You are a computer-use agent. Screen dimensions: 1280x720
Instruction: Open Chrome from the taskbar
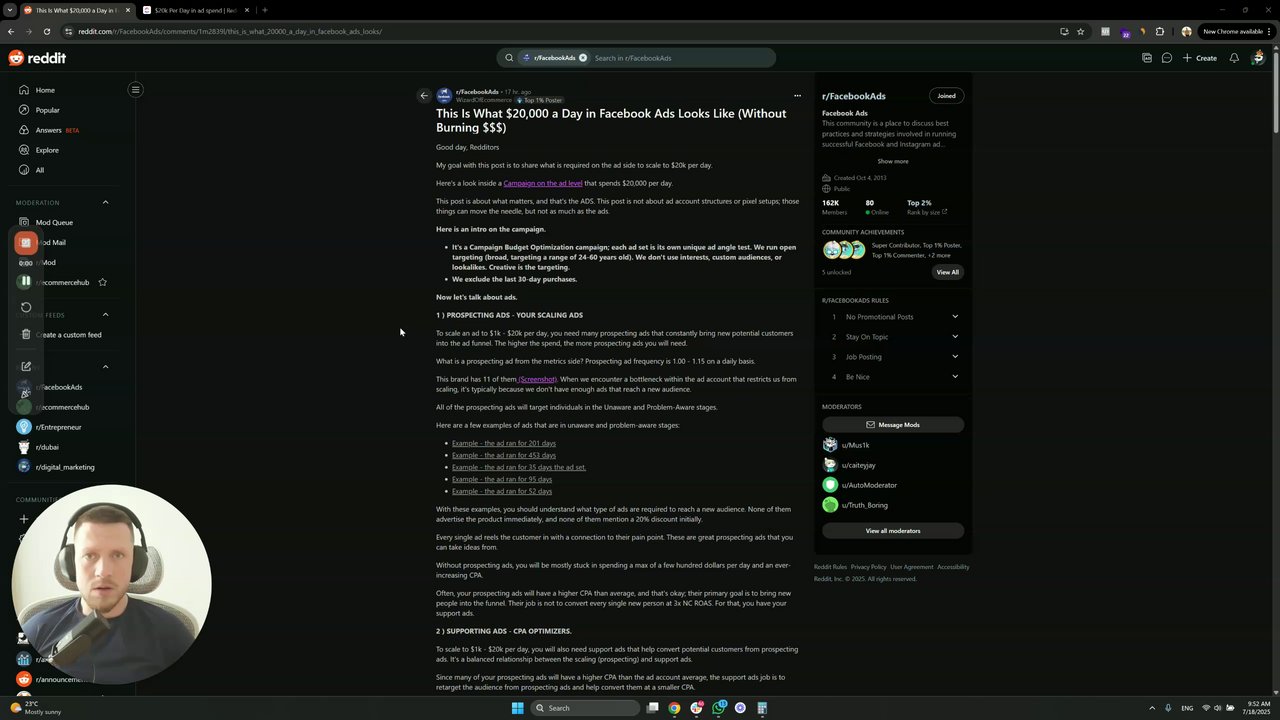[x=674, y=708]
